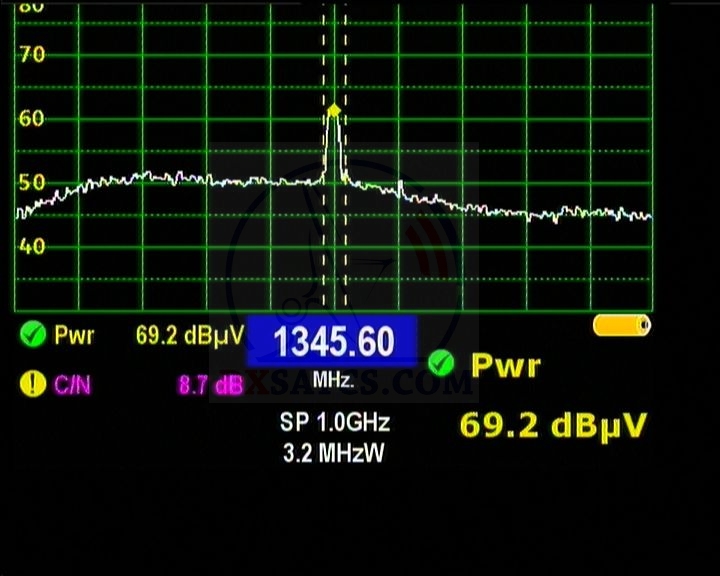Select the yellow diamond peak marker
This screenshot has height=576, width=720.
point(333,109)
